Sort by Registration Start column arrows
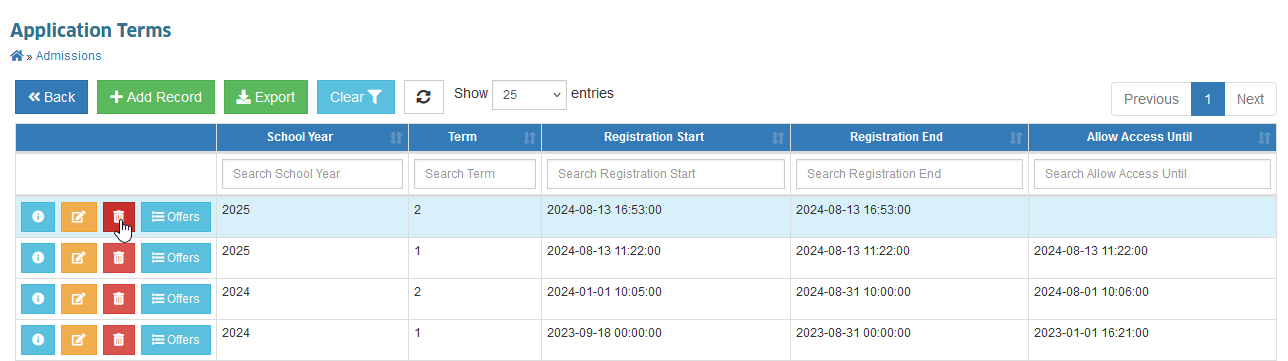 (778, 138)
